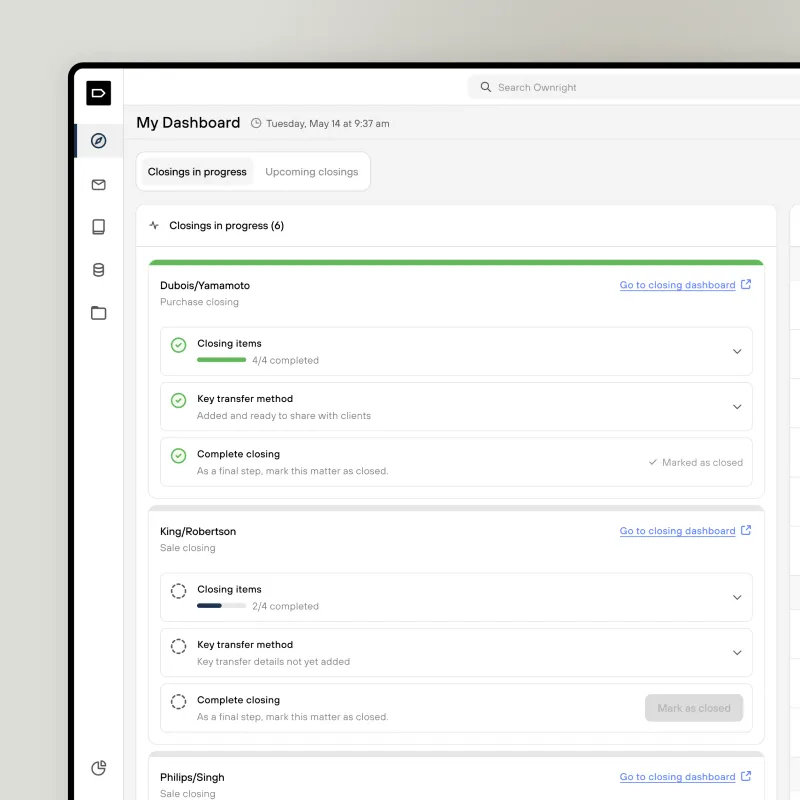Screen dimensions: 800x800
Task: Click the My Dashboard heading
Action: [188, 123]
